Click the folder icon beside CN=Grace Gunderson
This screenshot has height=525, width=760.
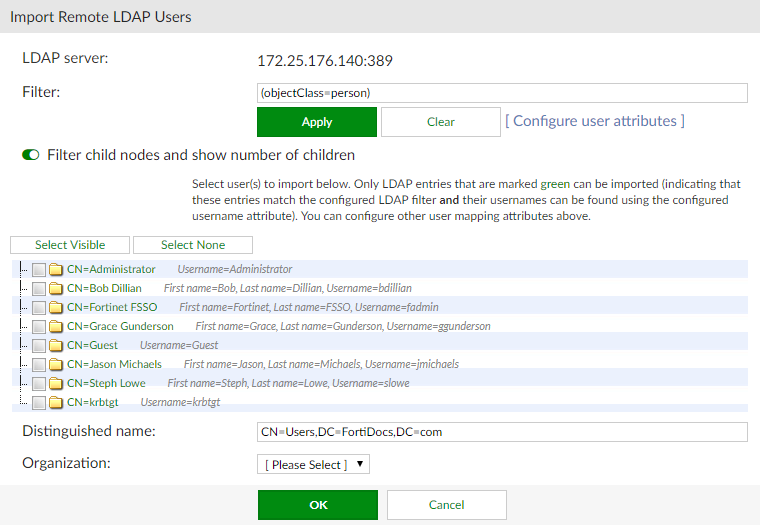[x=56, y=326]
